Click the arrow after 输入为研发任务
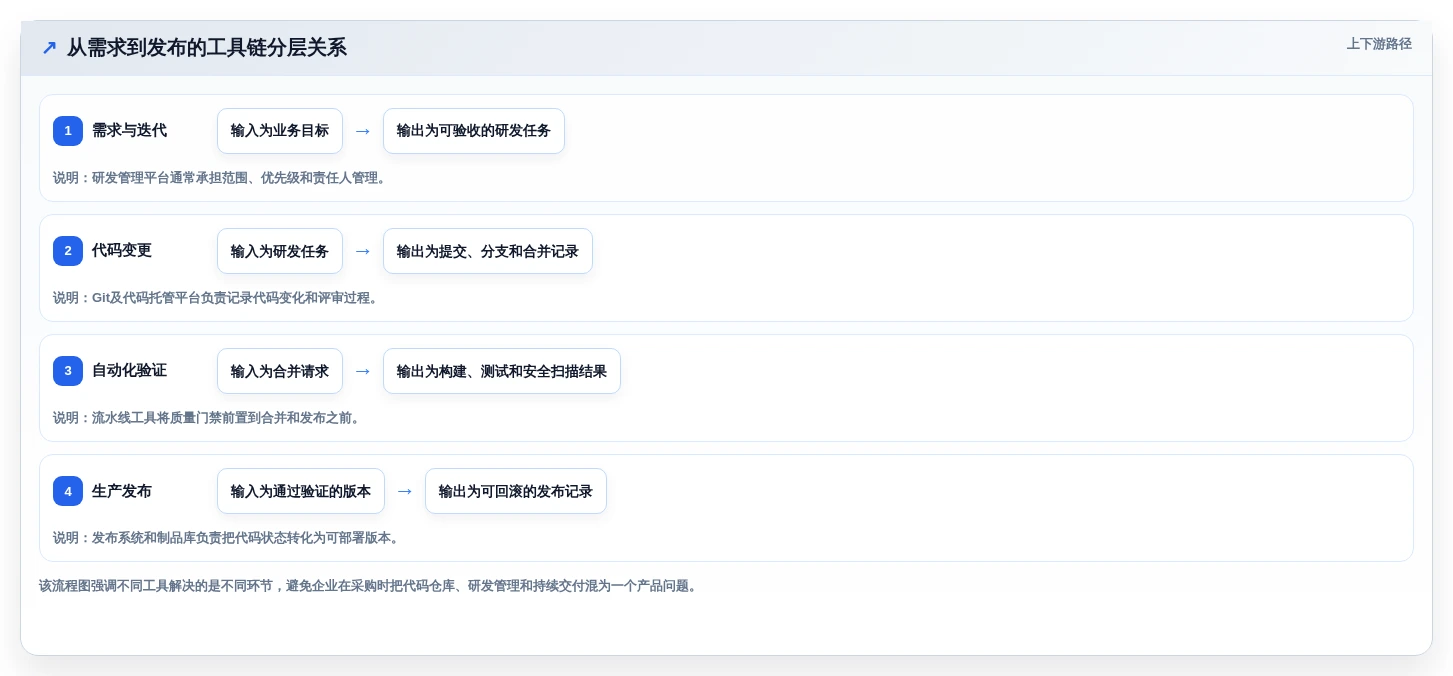Screen dimensions: 1453x676 (363, 251)
